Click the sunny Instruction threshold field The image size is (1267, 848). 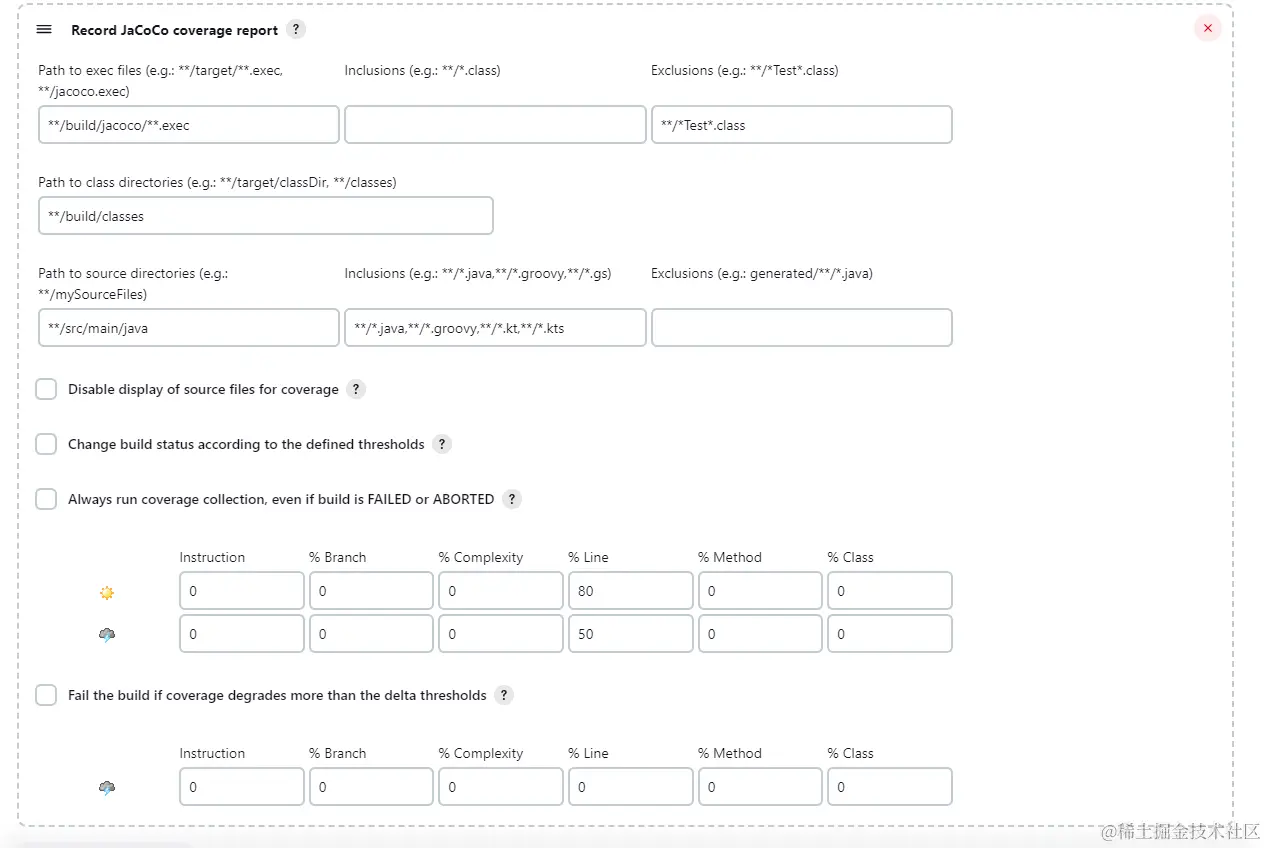(x=242, y=591)
